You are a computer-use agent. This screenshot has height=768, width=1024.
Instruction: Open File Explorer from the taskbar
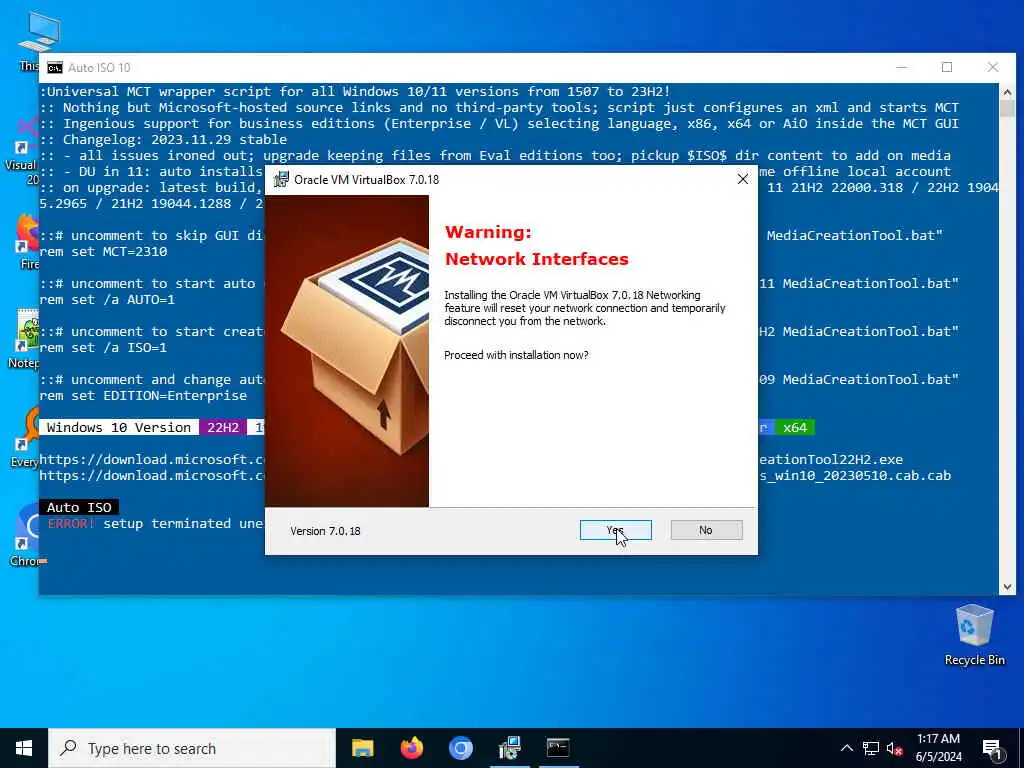[x=362, y=748]
